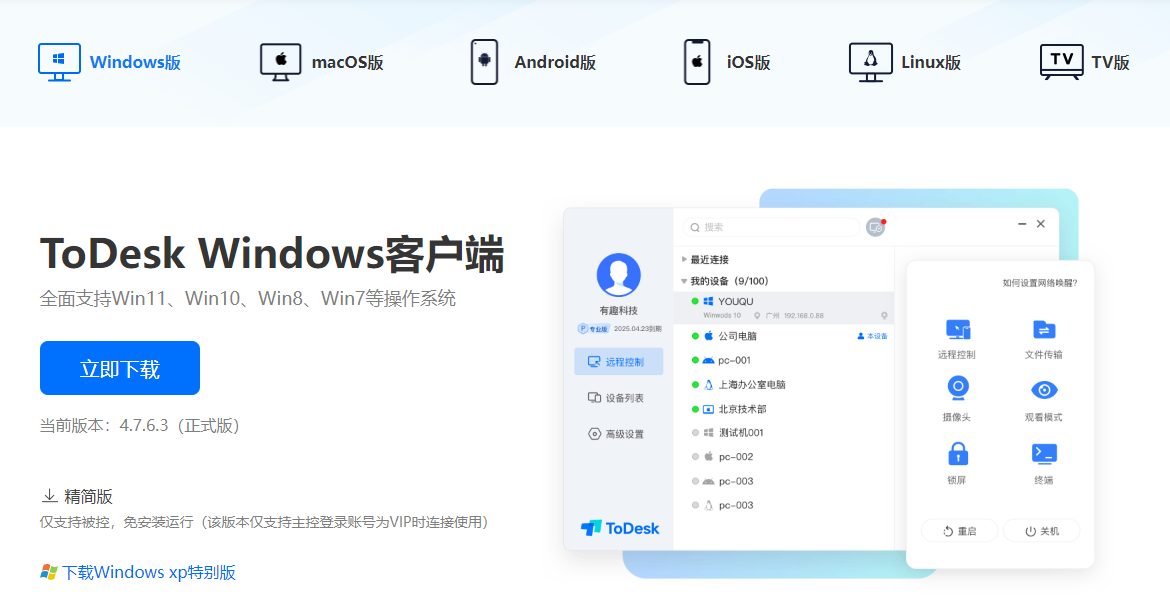Click the search box in ToDesk window
Viewport: 1170px width, 604px height.
pyautogui.click(x=771, y=227)
